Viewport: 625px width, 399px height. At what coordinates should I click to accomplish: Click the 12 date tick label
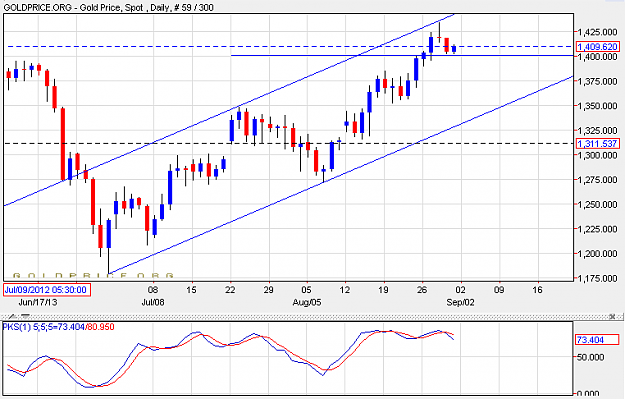tap(345, 290)
